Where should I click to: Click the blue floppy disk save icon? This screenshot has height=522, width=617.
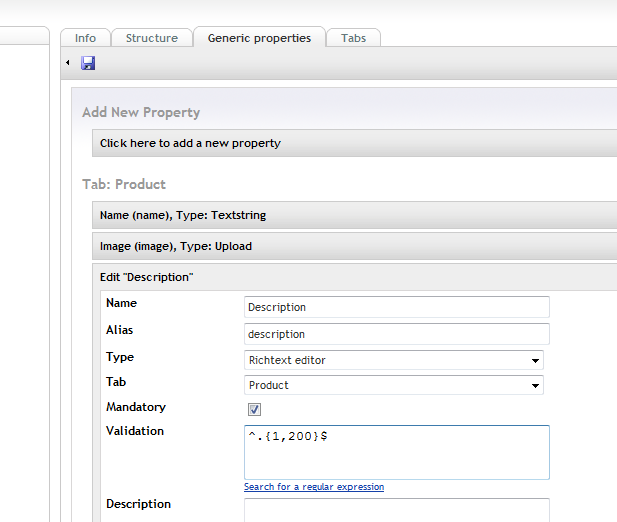[88, 63]
